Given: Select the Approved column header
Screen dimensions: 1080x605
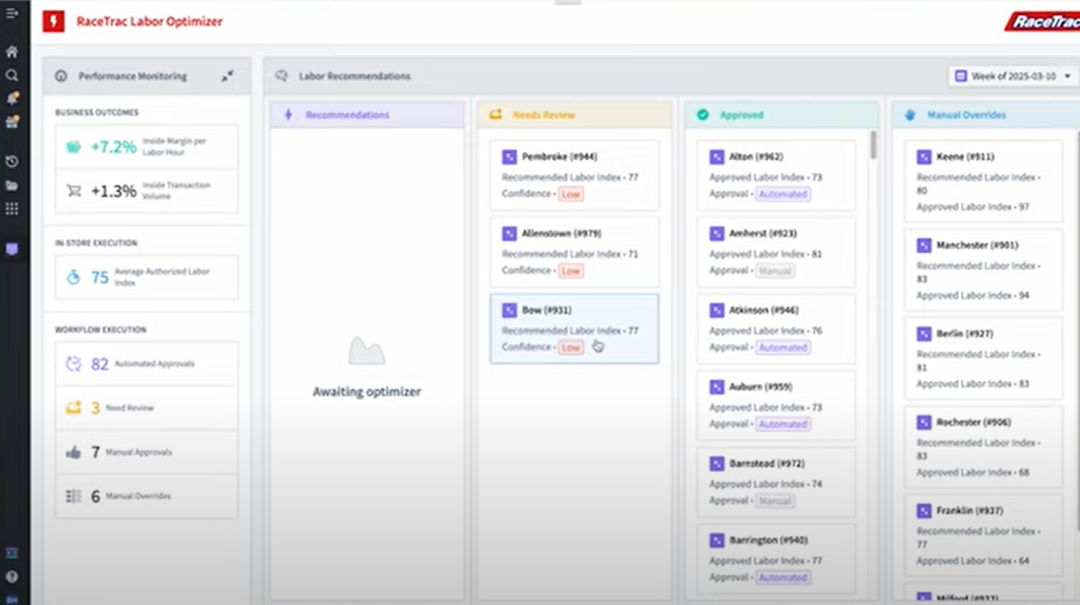Looking at the screenshot, I should (782, 114).
